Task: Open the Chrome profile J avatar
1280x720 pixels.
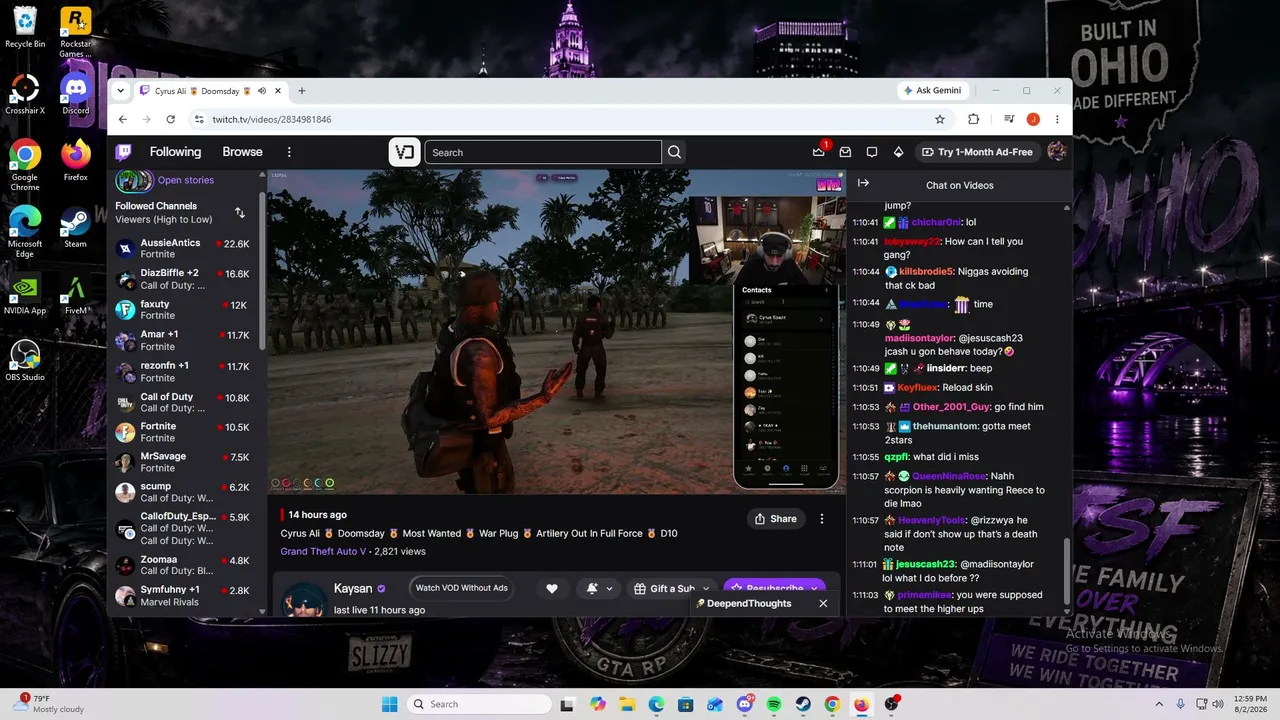Action: (x=1033, y=119)
